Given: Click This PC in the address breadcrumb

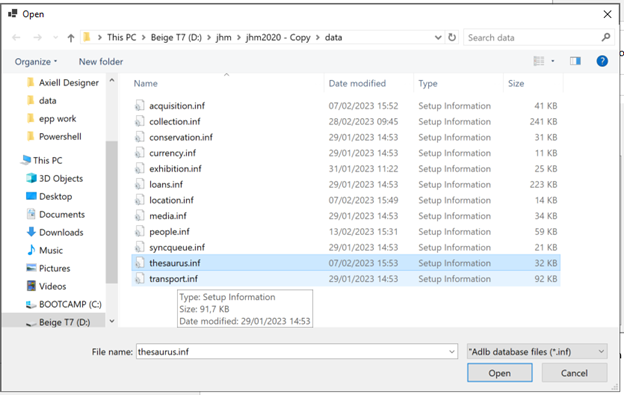Looking at the screenshot, I should (x=121, y=37).
